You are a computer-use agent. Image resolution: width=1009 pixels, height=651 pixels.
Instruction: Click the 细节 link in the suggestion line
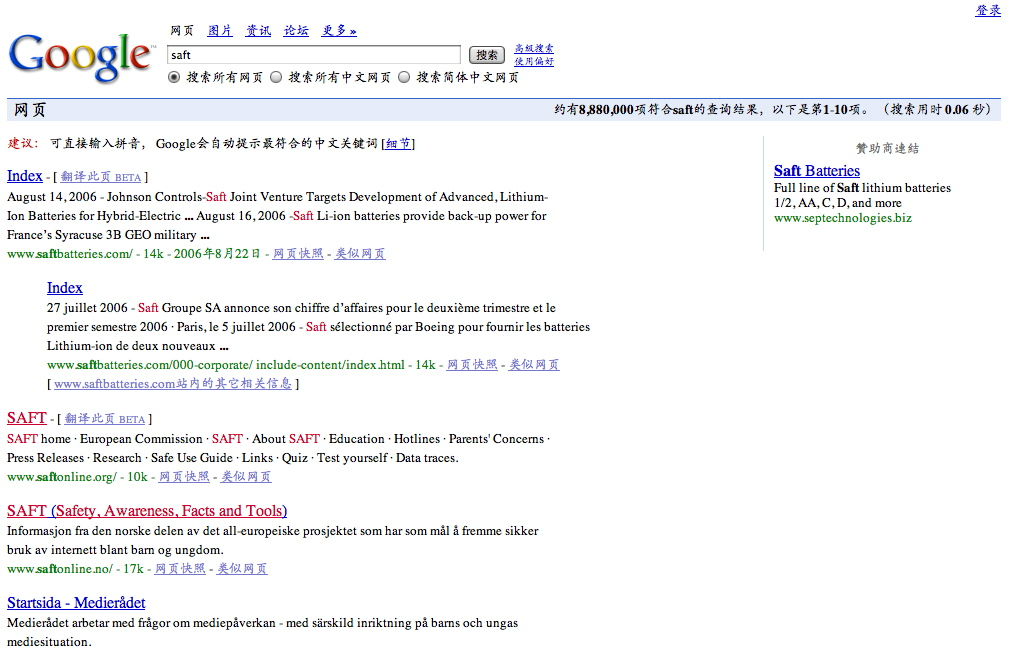point(398,143)
